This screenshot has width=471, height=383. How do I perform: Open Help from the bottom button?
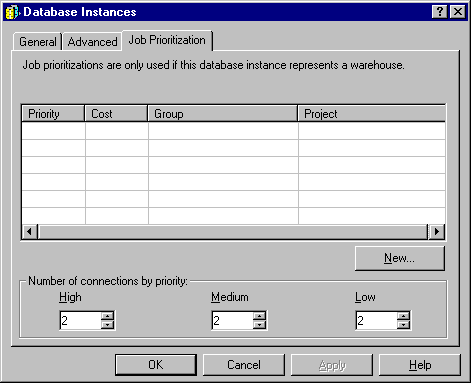coord(420,365)
